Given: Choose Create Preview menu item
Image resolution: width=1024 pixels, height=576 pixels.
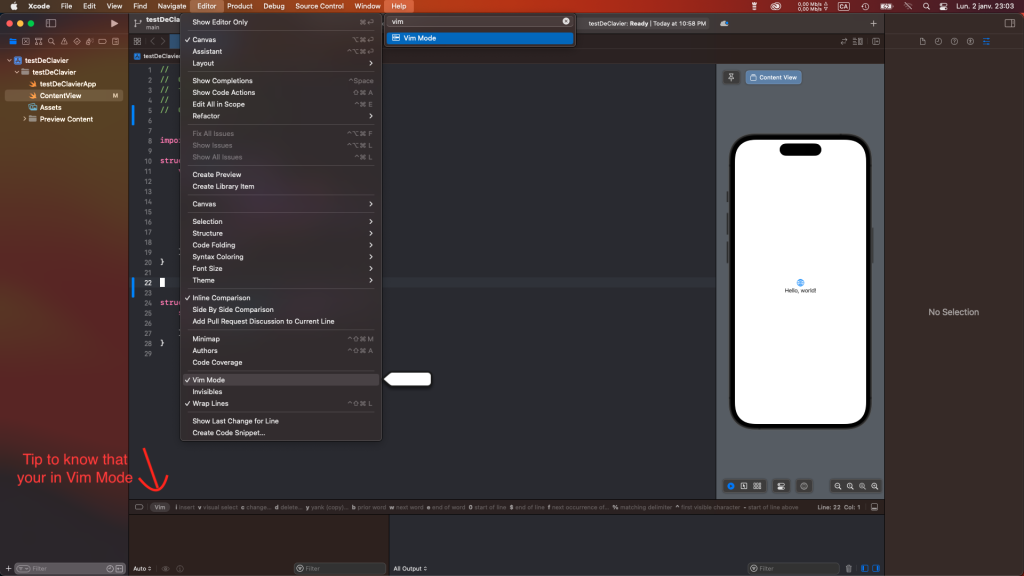Looking at the screenshot, I should click(x=281, y=175).
